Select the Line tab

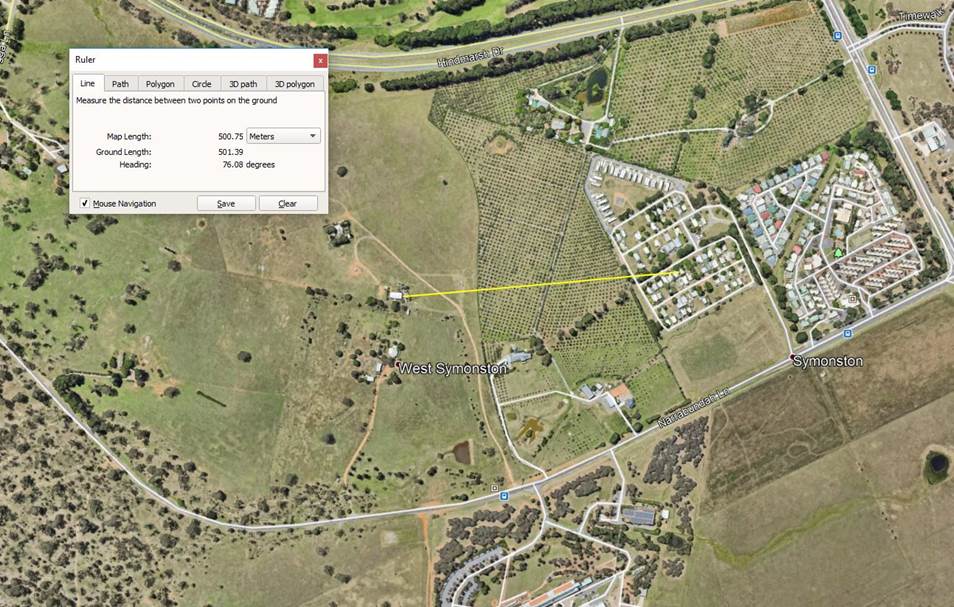coord(88,83)
